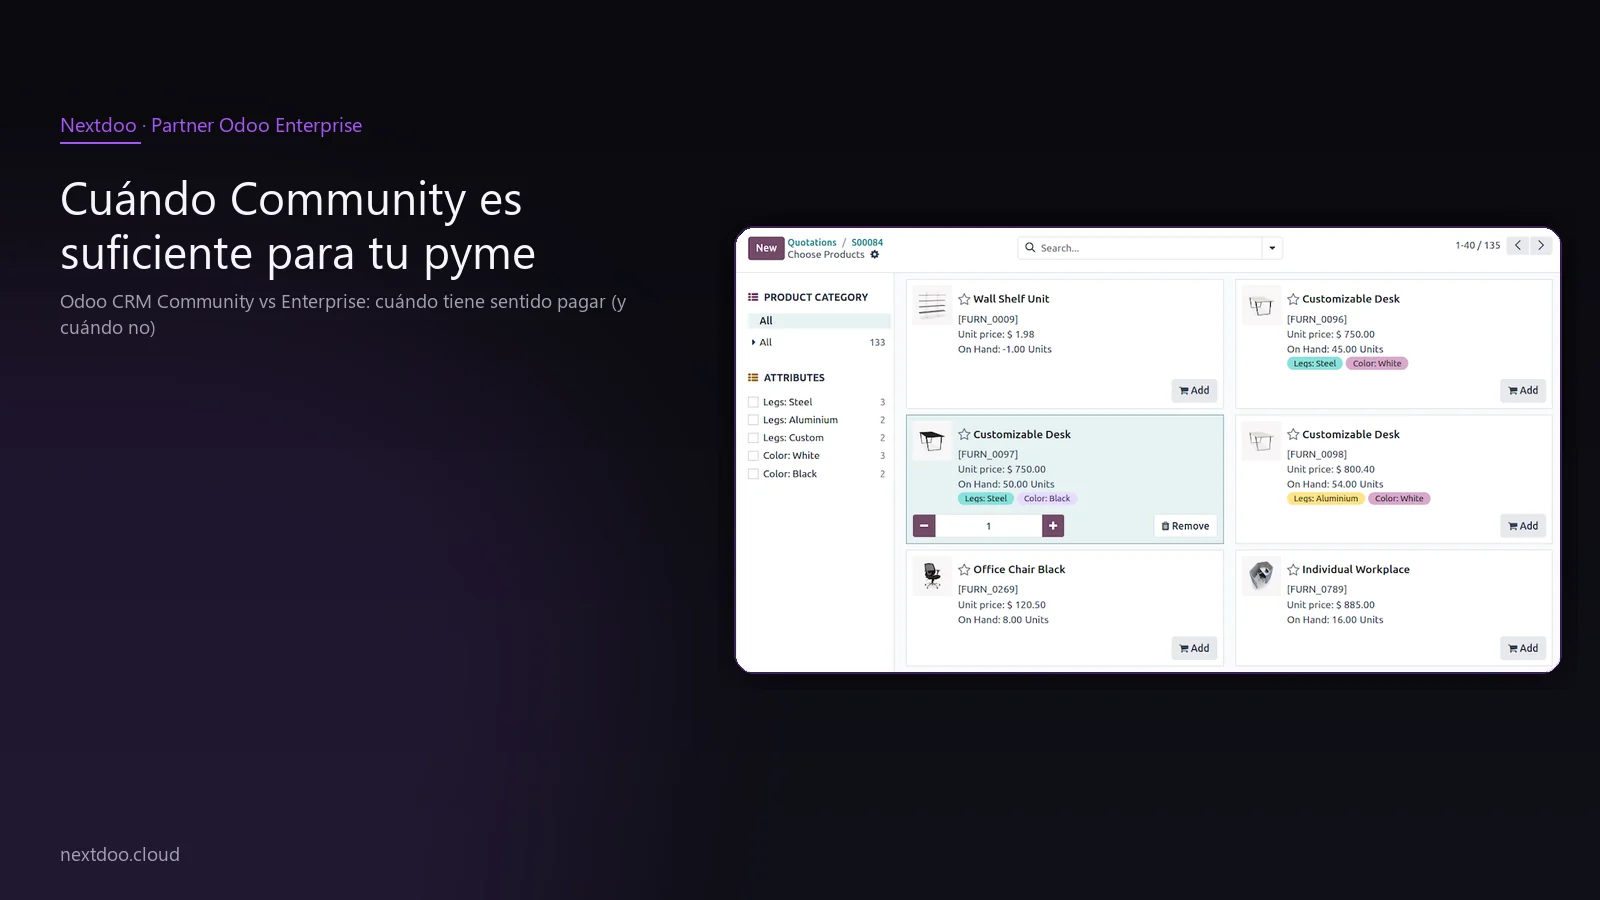1600x900 pixels.
Task: Remove the Customizable Desk FURN_0097
Action: click(1185, 526)
